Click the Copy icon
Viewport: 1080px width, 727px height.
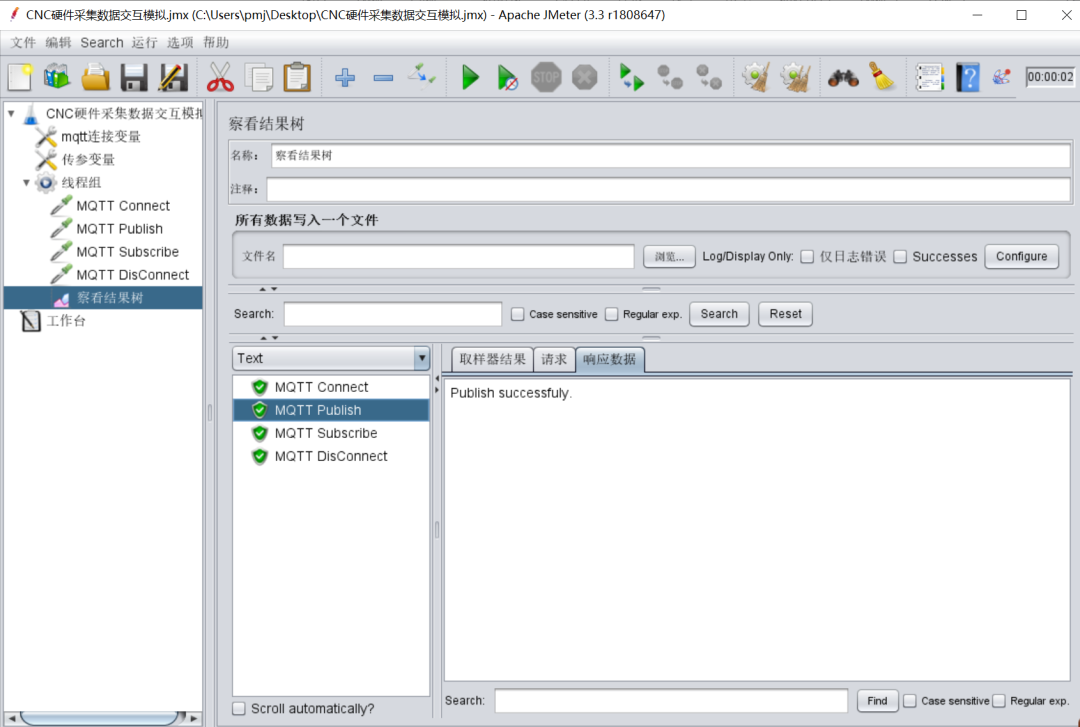pyautogui.click(x=259, y=77)
